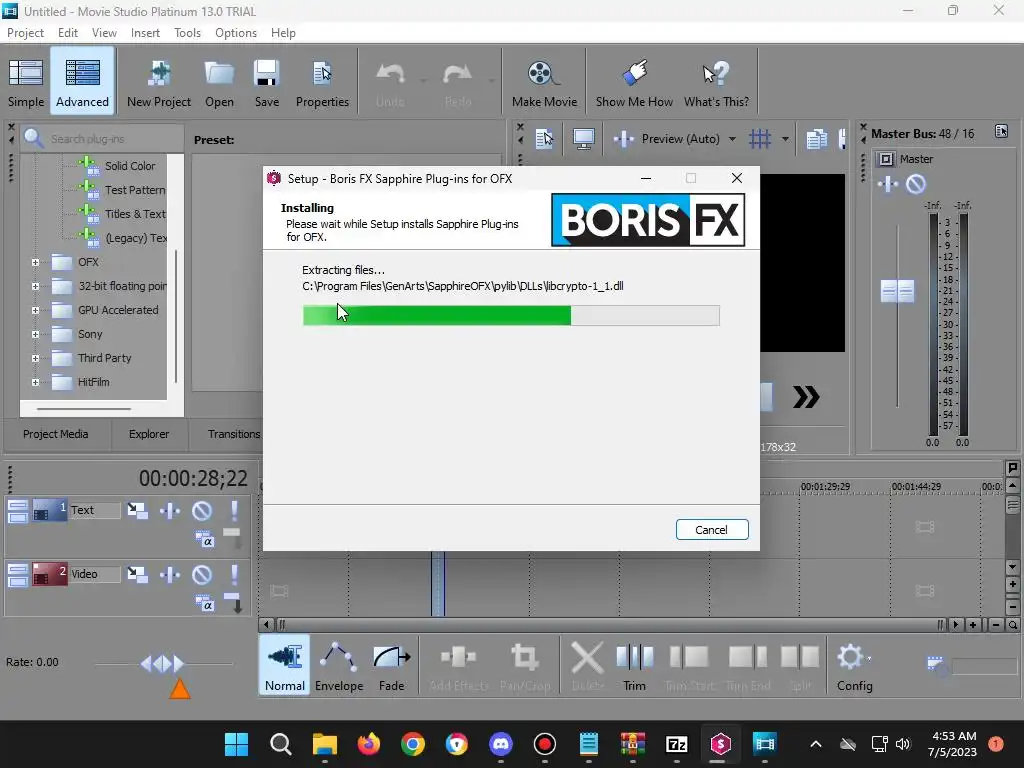Open project Properties
Viewport: 1024px width, 768px height.
point(322,82)
